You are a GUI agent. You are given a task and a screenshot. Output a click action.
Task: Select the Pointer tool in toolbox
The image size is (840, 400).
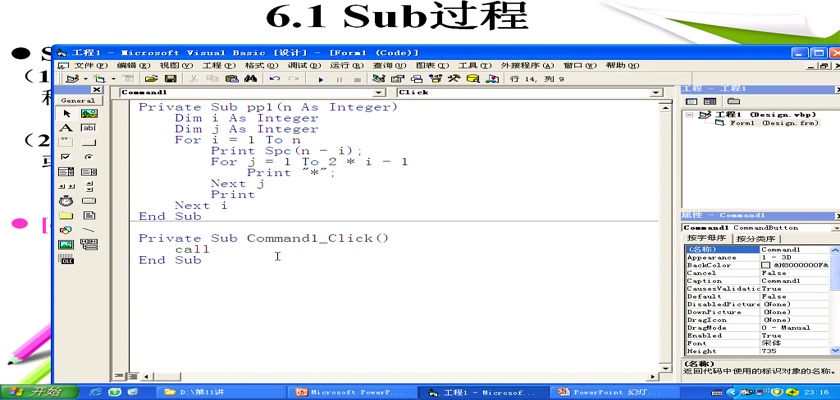coord(66,114)
